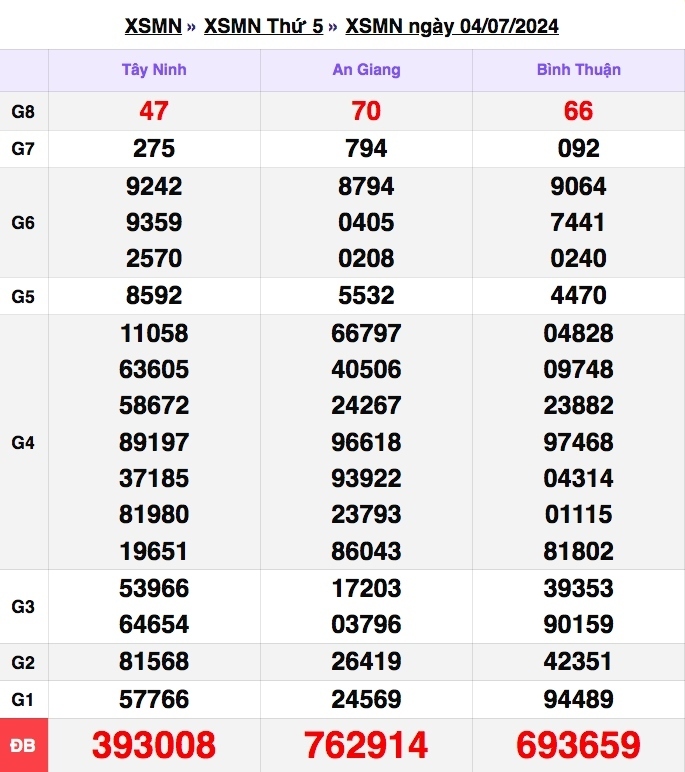Select G2 result 81568
This screenshot has height=772, width=685.
(x=154, y=661)
